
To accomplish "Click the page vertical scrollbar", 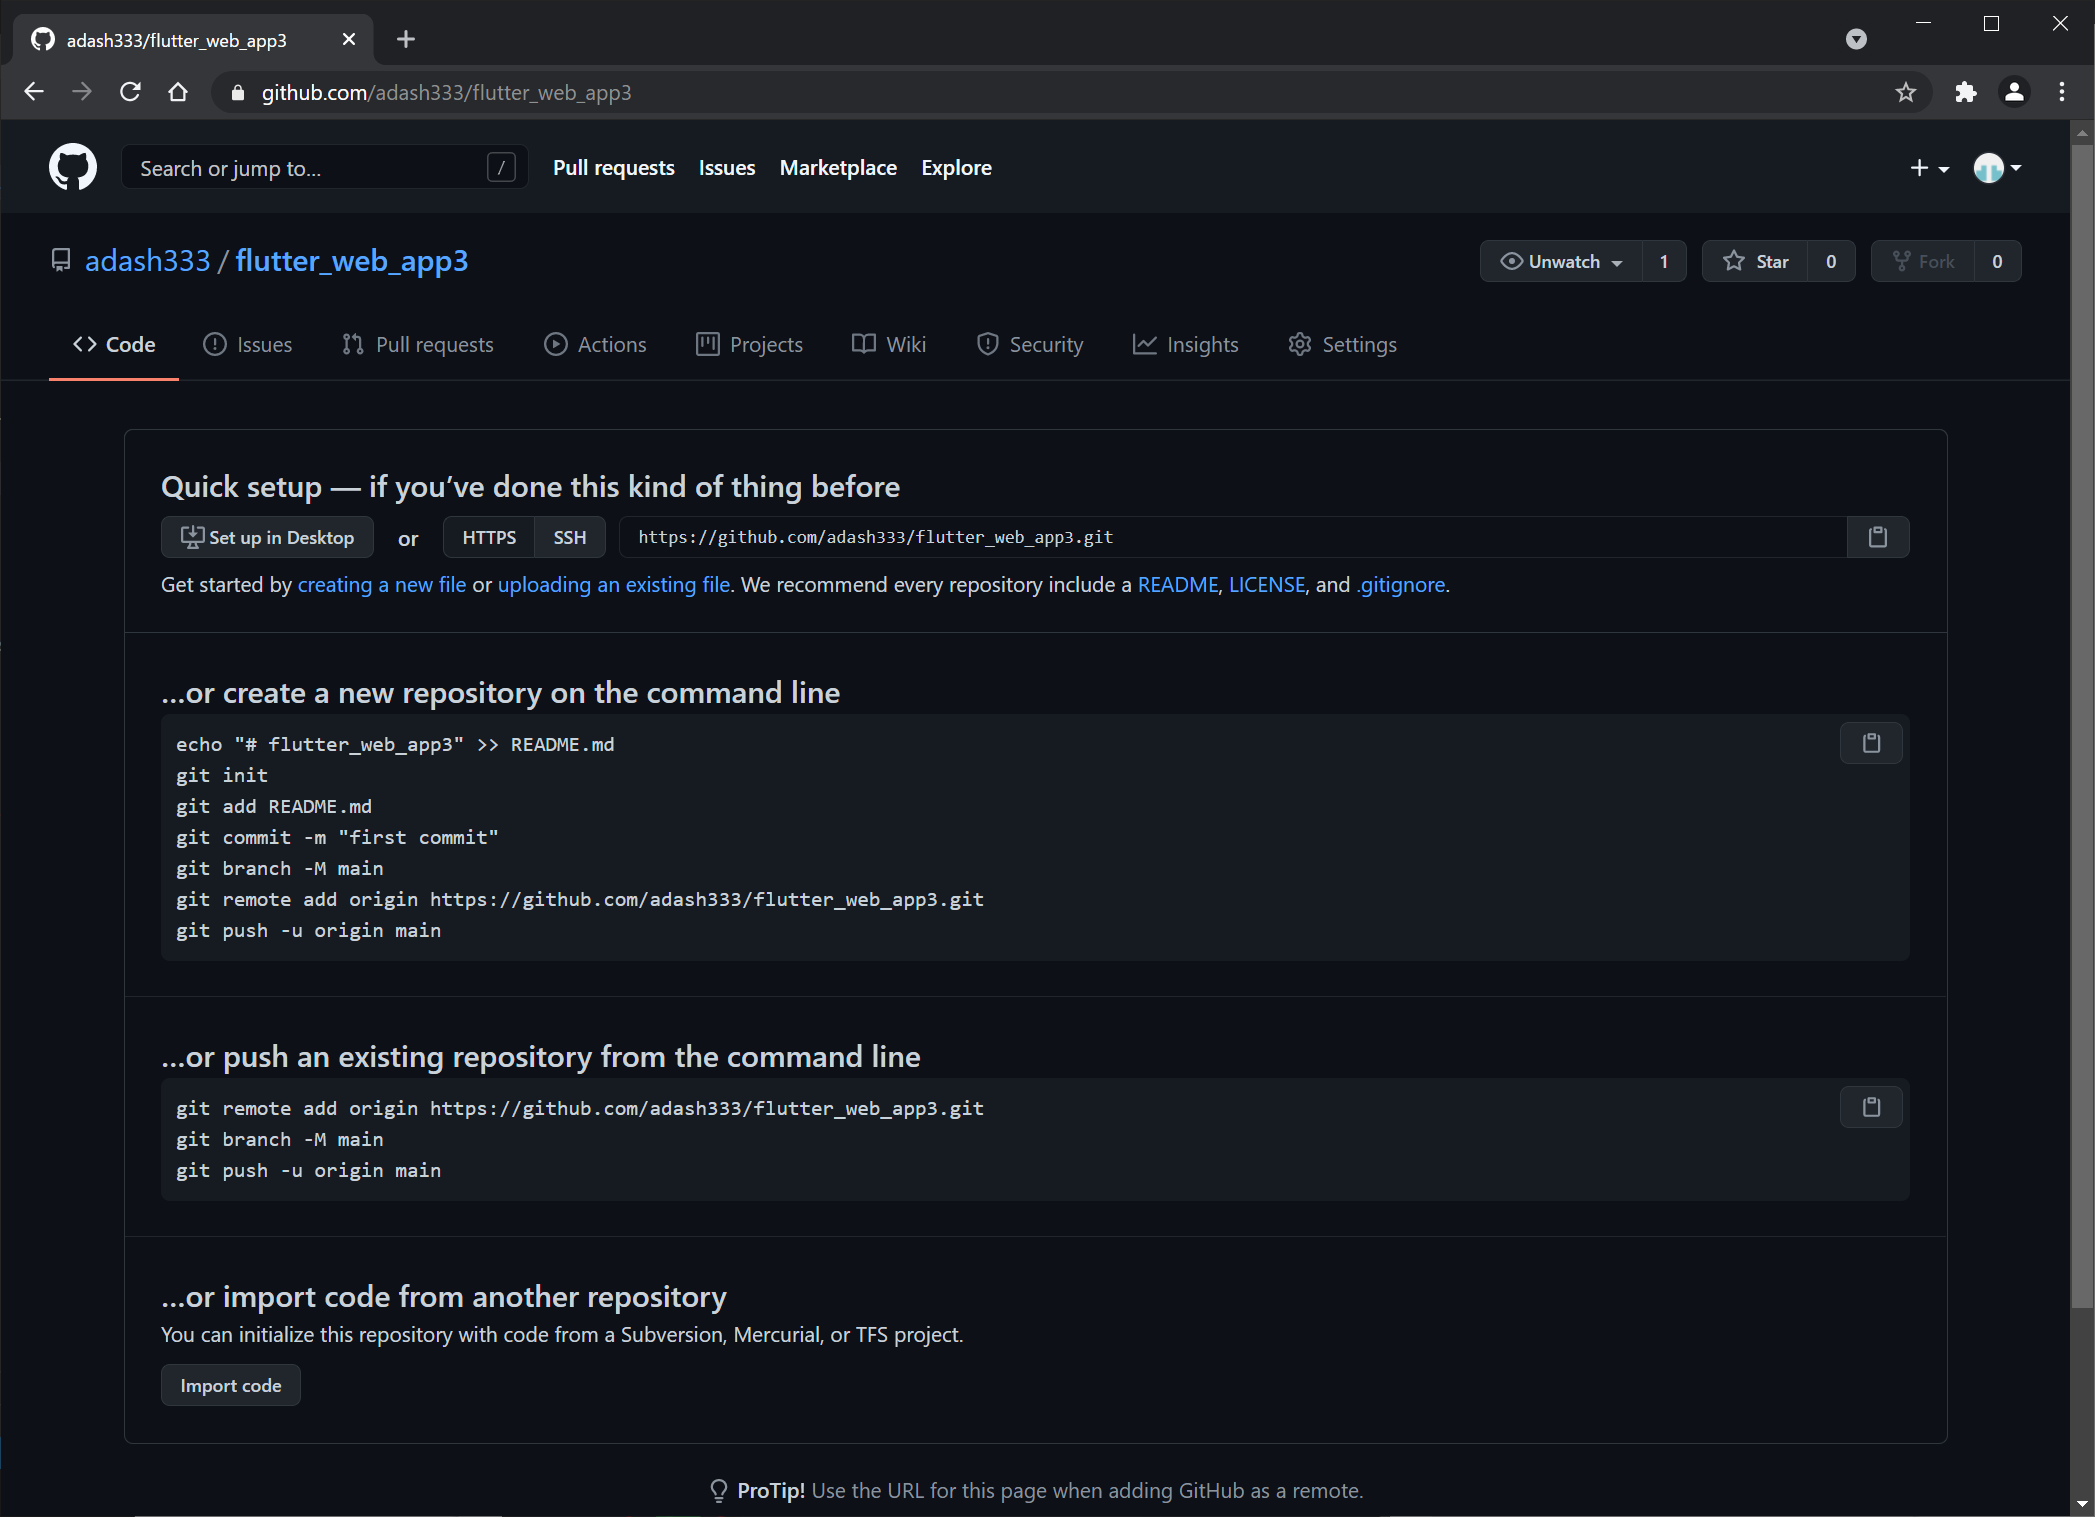I will click(2082, 727).
